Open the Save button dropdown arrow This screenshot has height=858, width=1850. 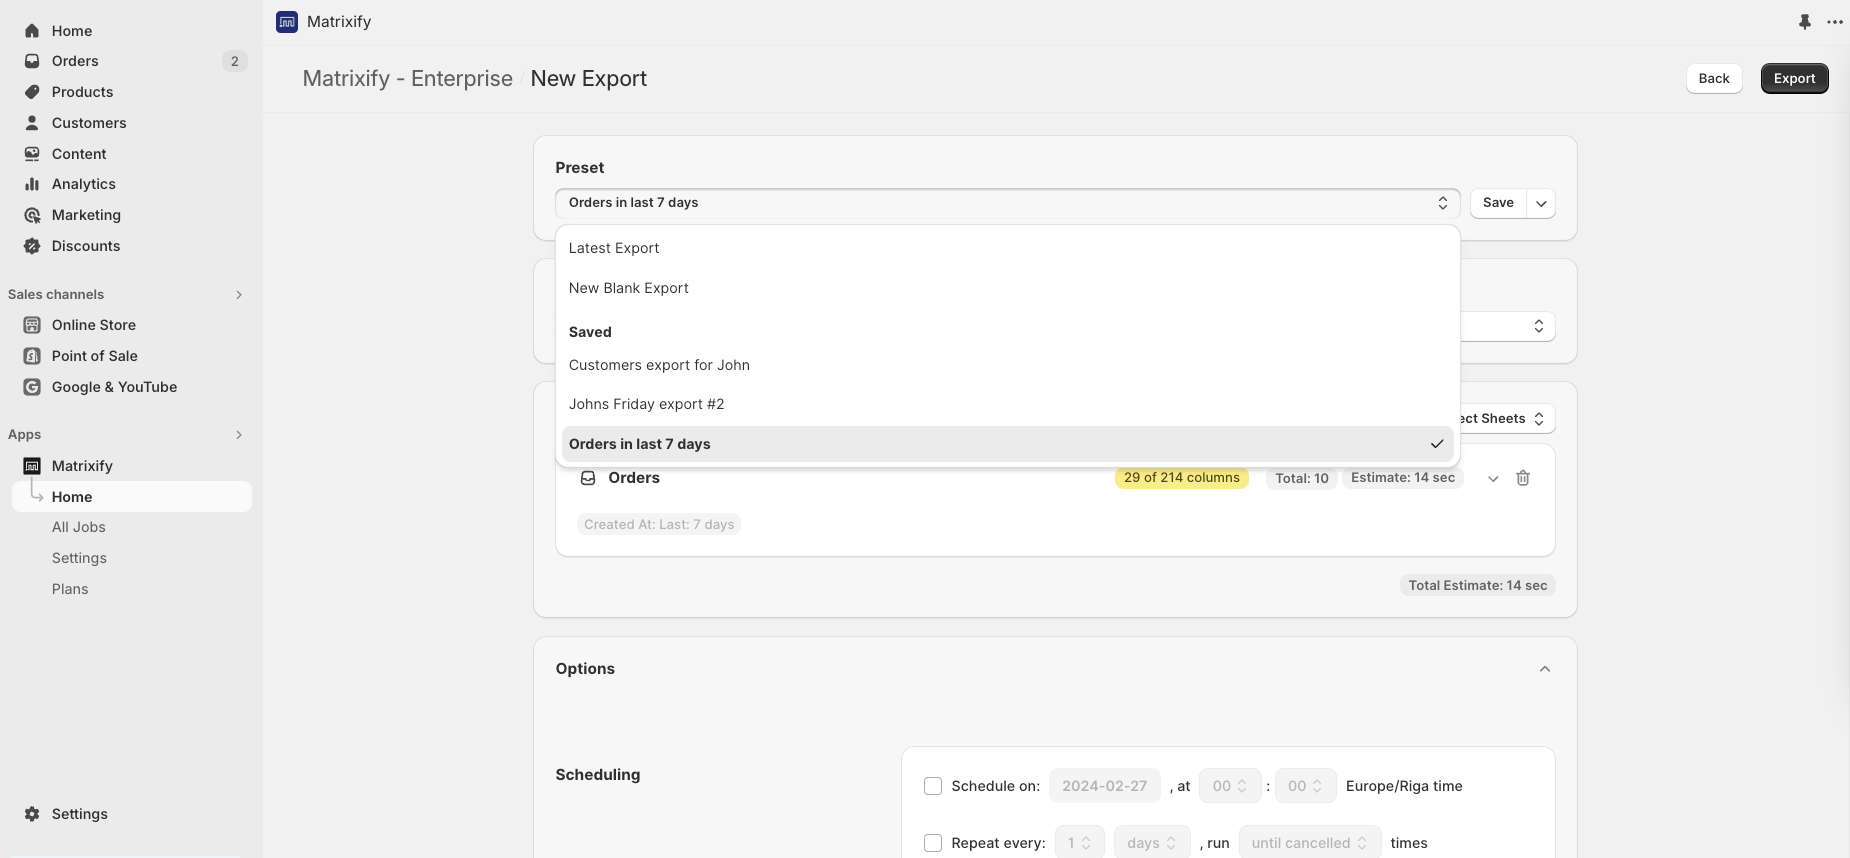pyautogui.click(x=1541, y=203)
